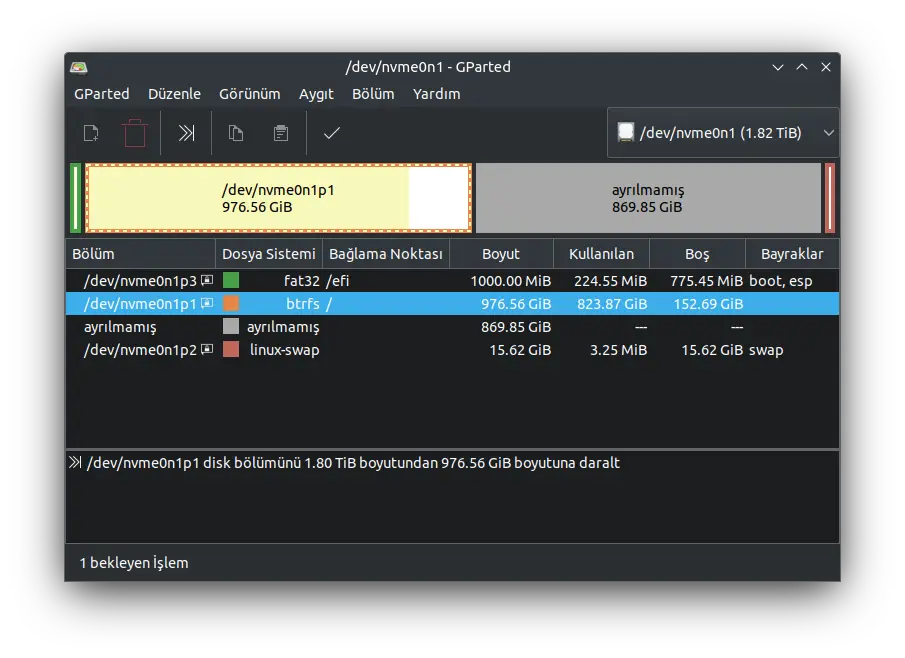Open the /dev/nvme0n1 device dropdown
The height and width of the screenshot is (658, 905).
723,133
